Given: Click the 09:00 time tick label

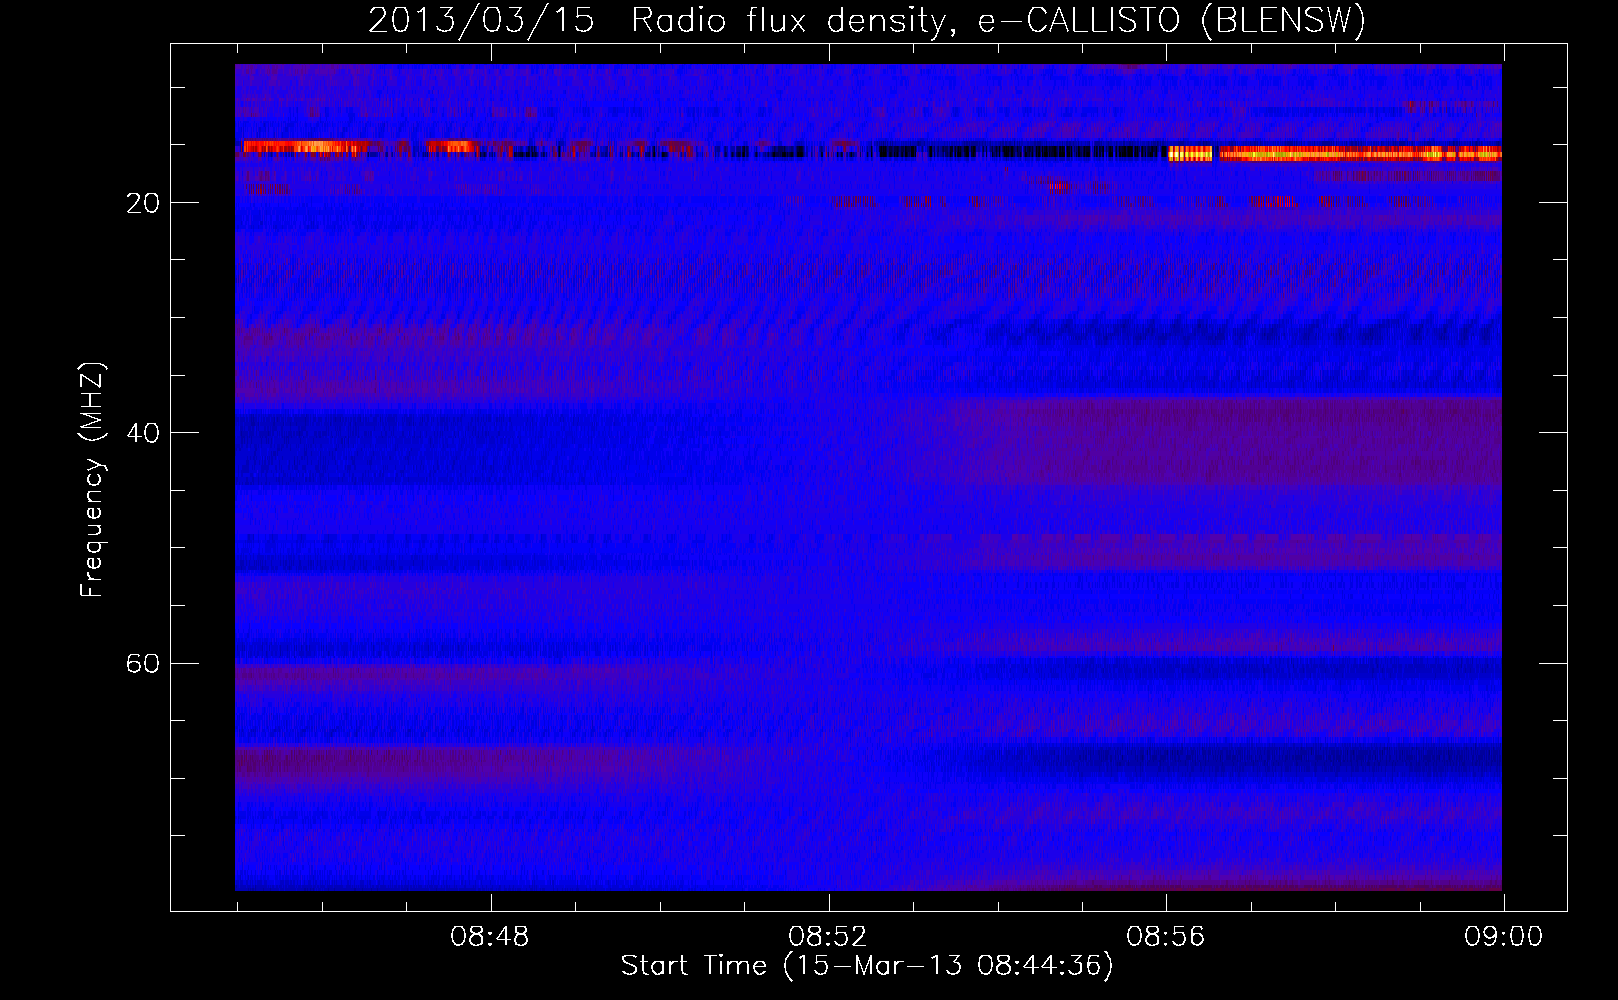Looking at the screenshot, I should [1504, 937].
